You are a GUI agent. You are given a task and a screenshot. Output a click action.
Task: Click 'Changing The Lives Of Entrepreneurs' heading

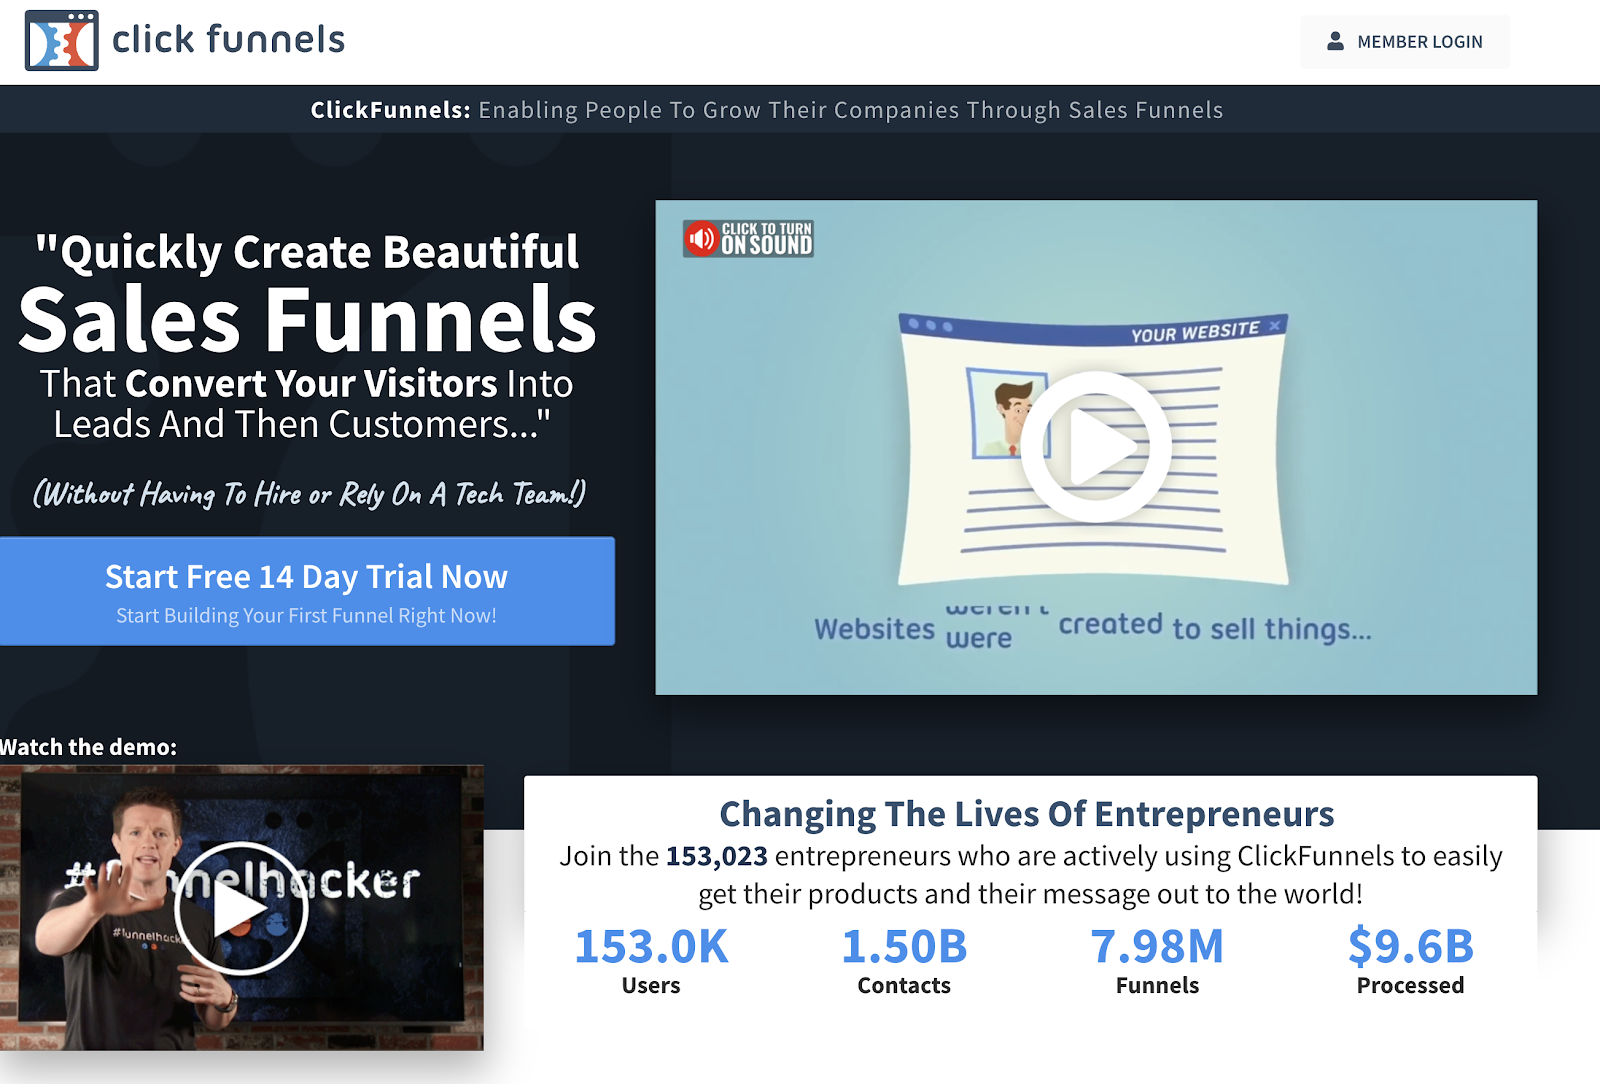tap(1027, 814)
